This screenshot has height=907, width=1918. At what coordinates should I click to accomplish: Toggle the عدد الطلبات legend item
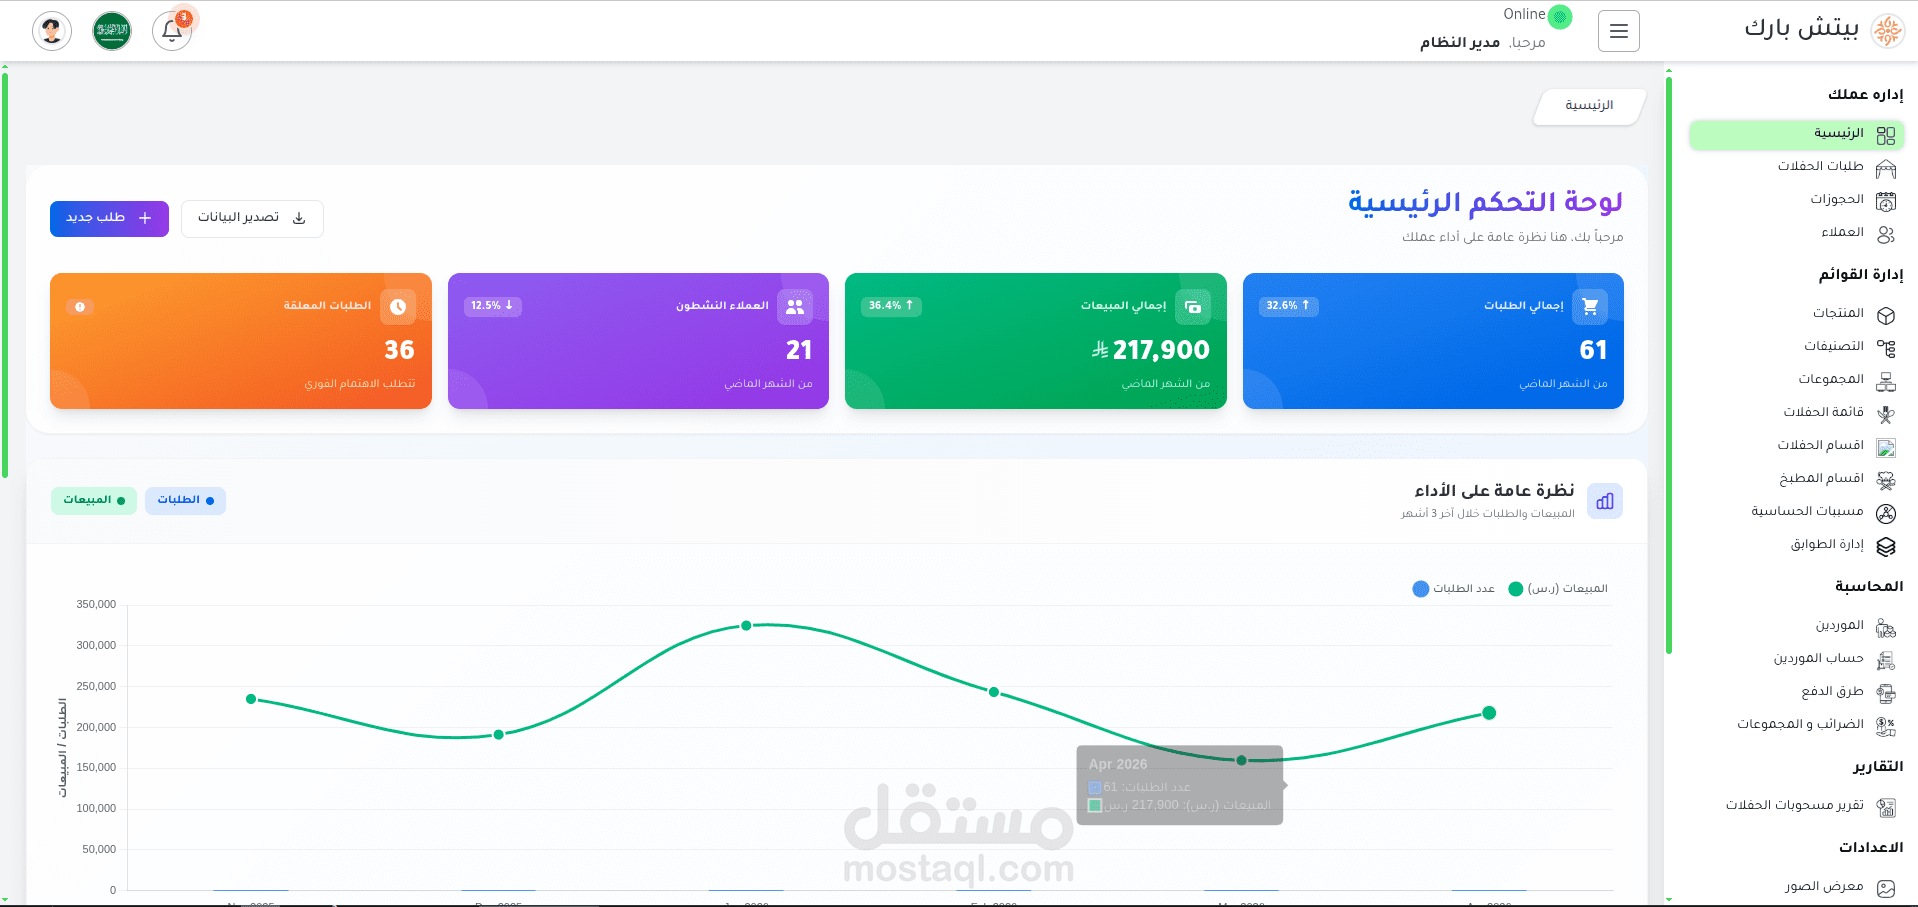(x=1453, y=589)
